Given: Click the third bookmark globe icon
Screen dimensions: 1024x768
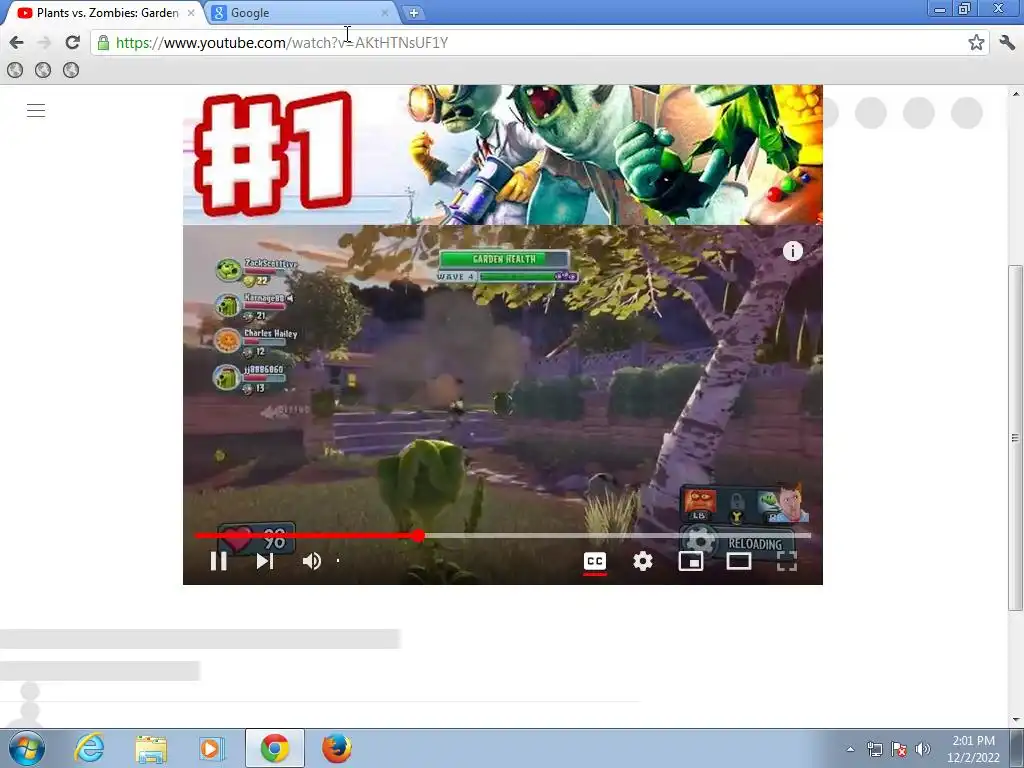Looking at the screenshot, I should 71,70.
